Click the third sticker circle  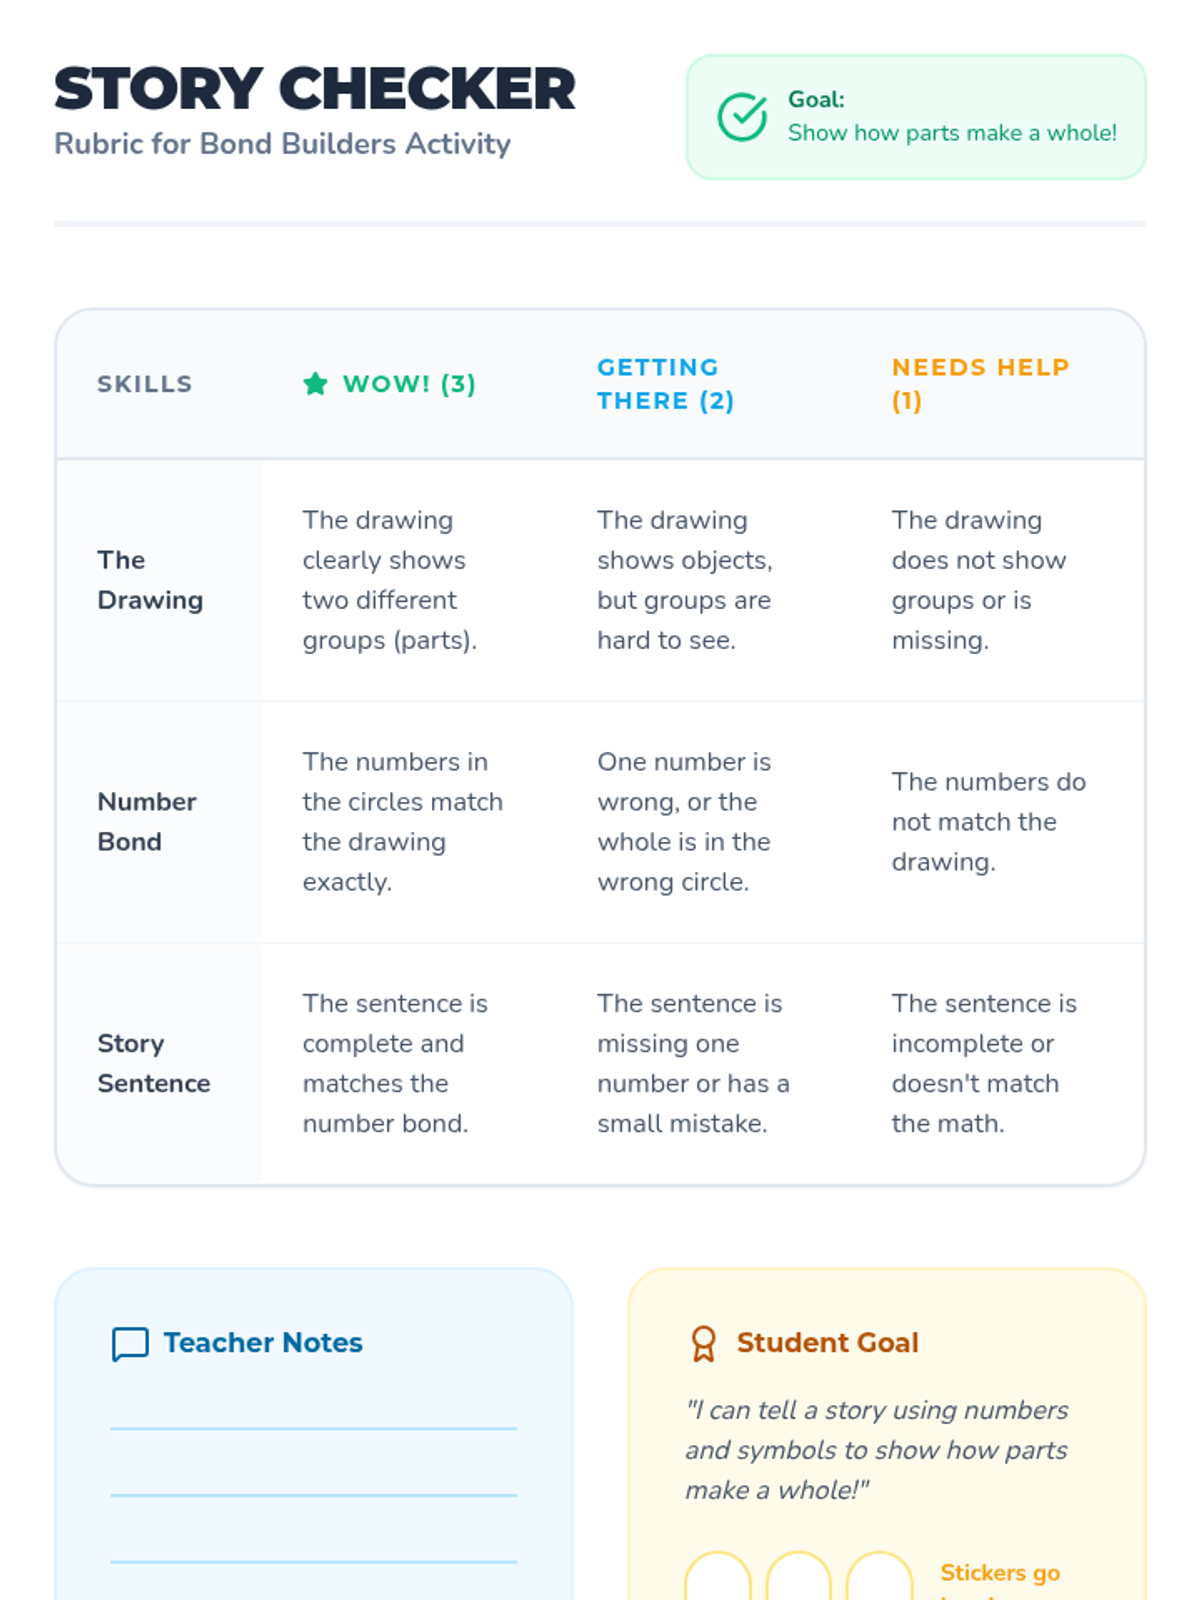(879, 1578)
